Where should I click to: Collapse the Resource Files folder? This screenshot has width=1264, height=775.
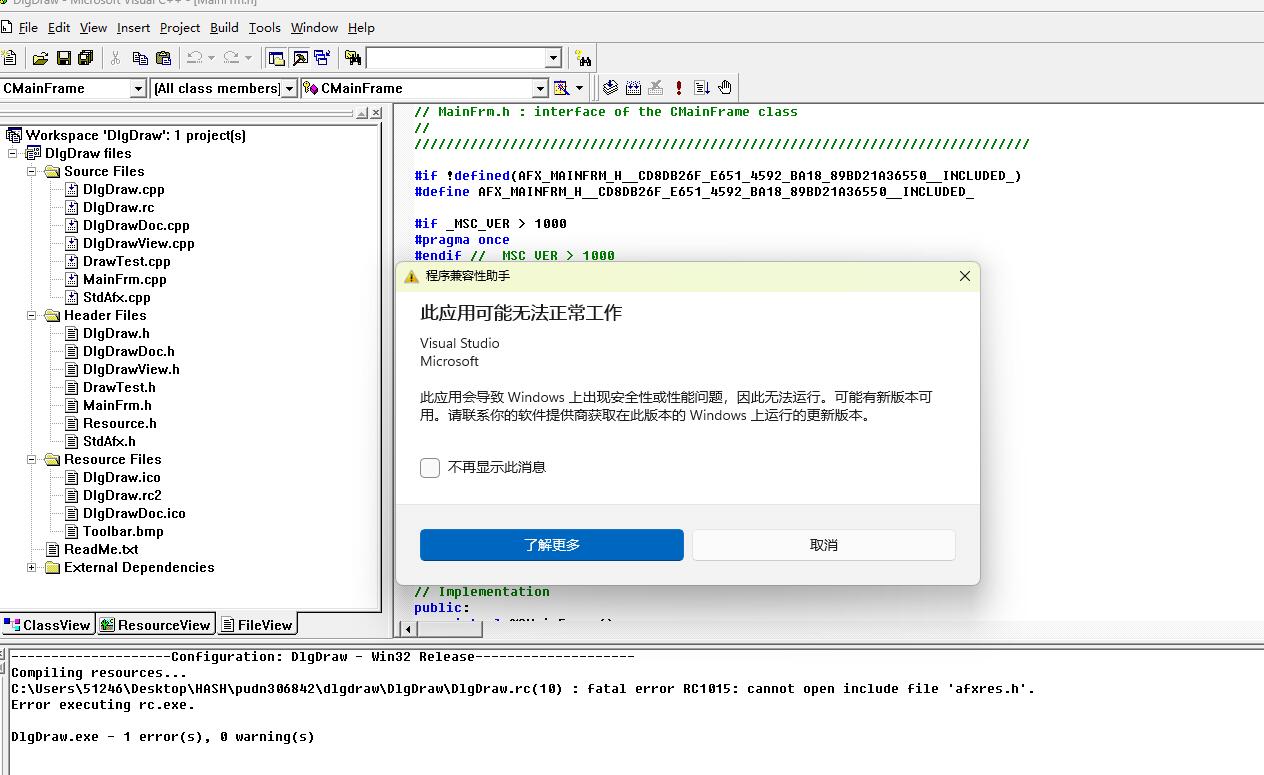[32, 459]
